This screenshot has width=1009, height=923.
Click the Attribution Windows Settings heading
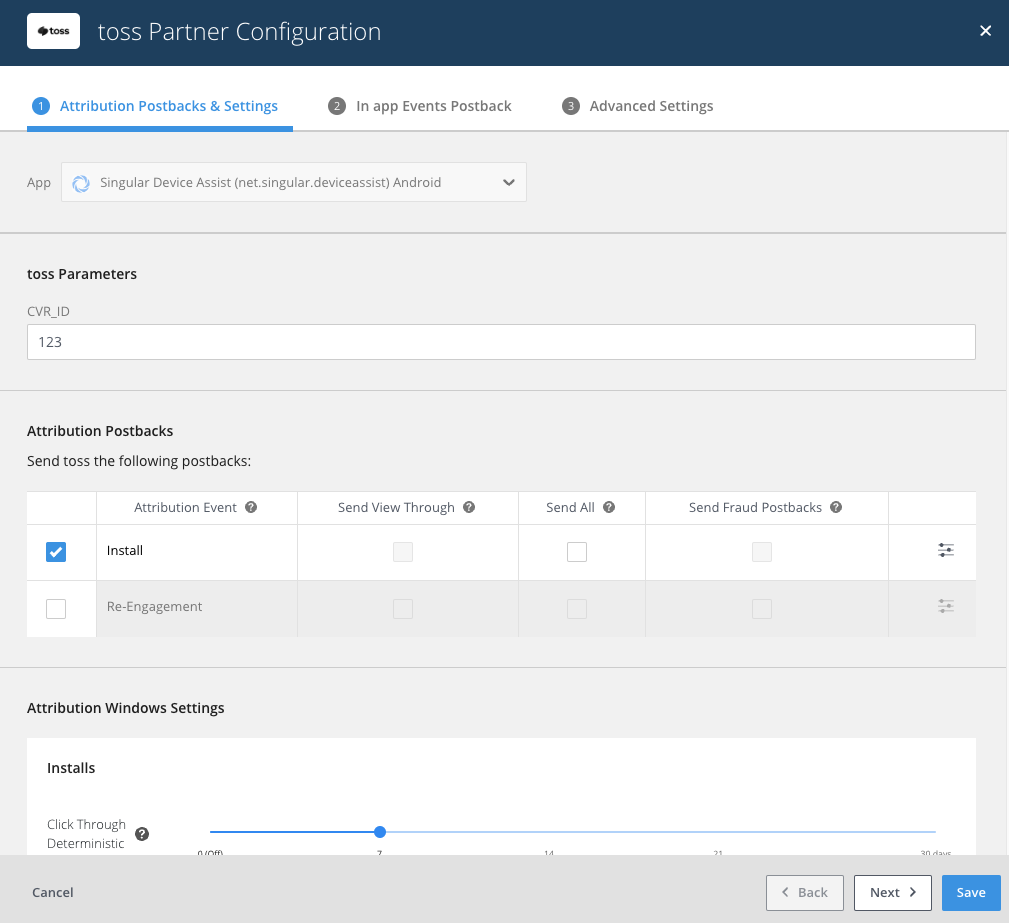125,708
